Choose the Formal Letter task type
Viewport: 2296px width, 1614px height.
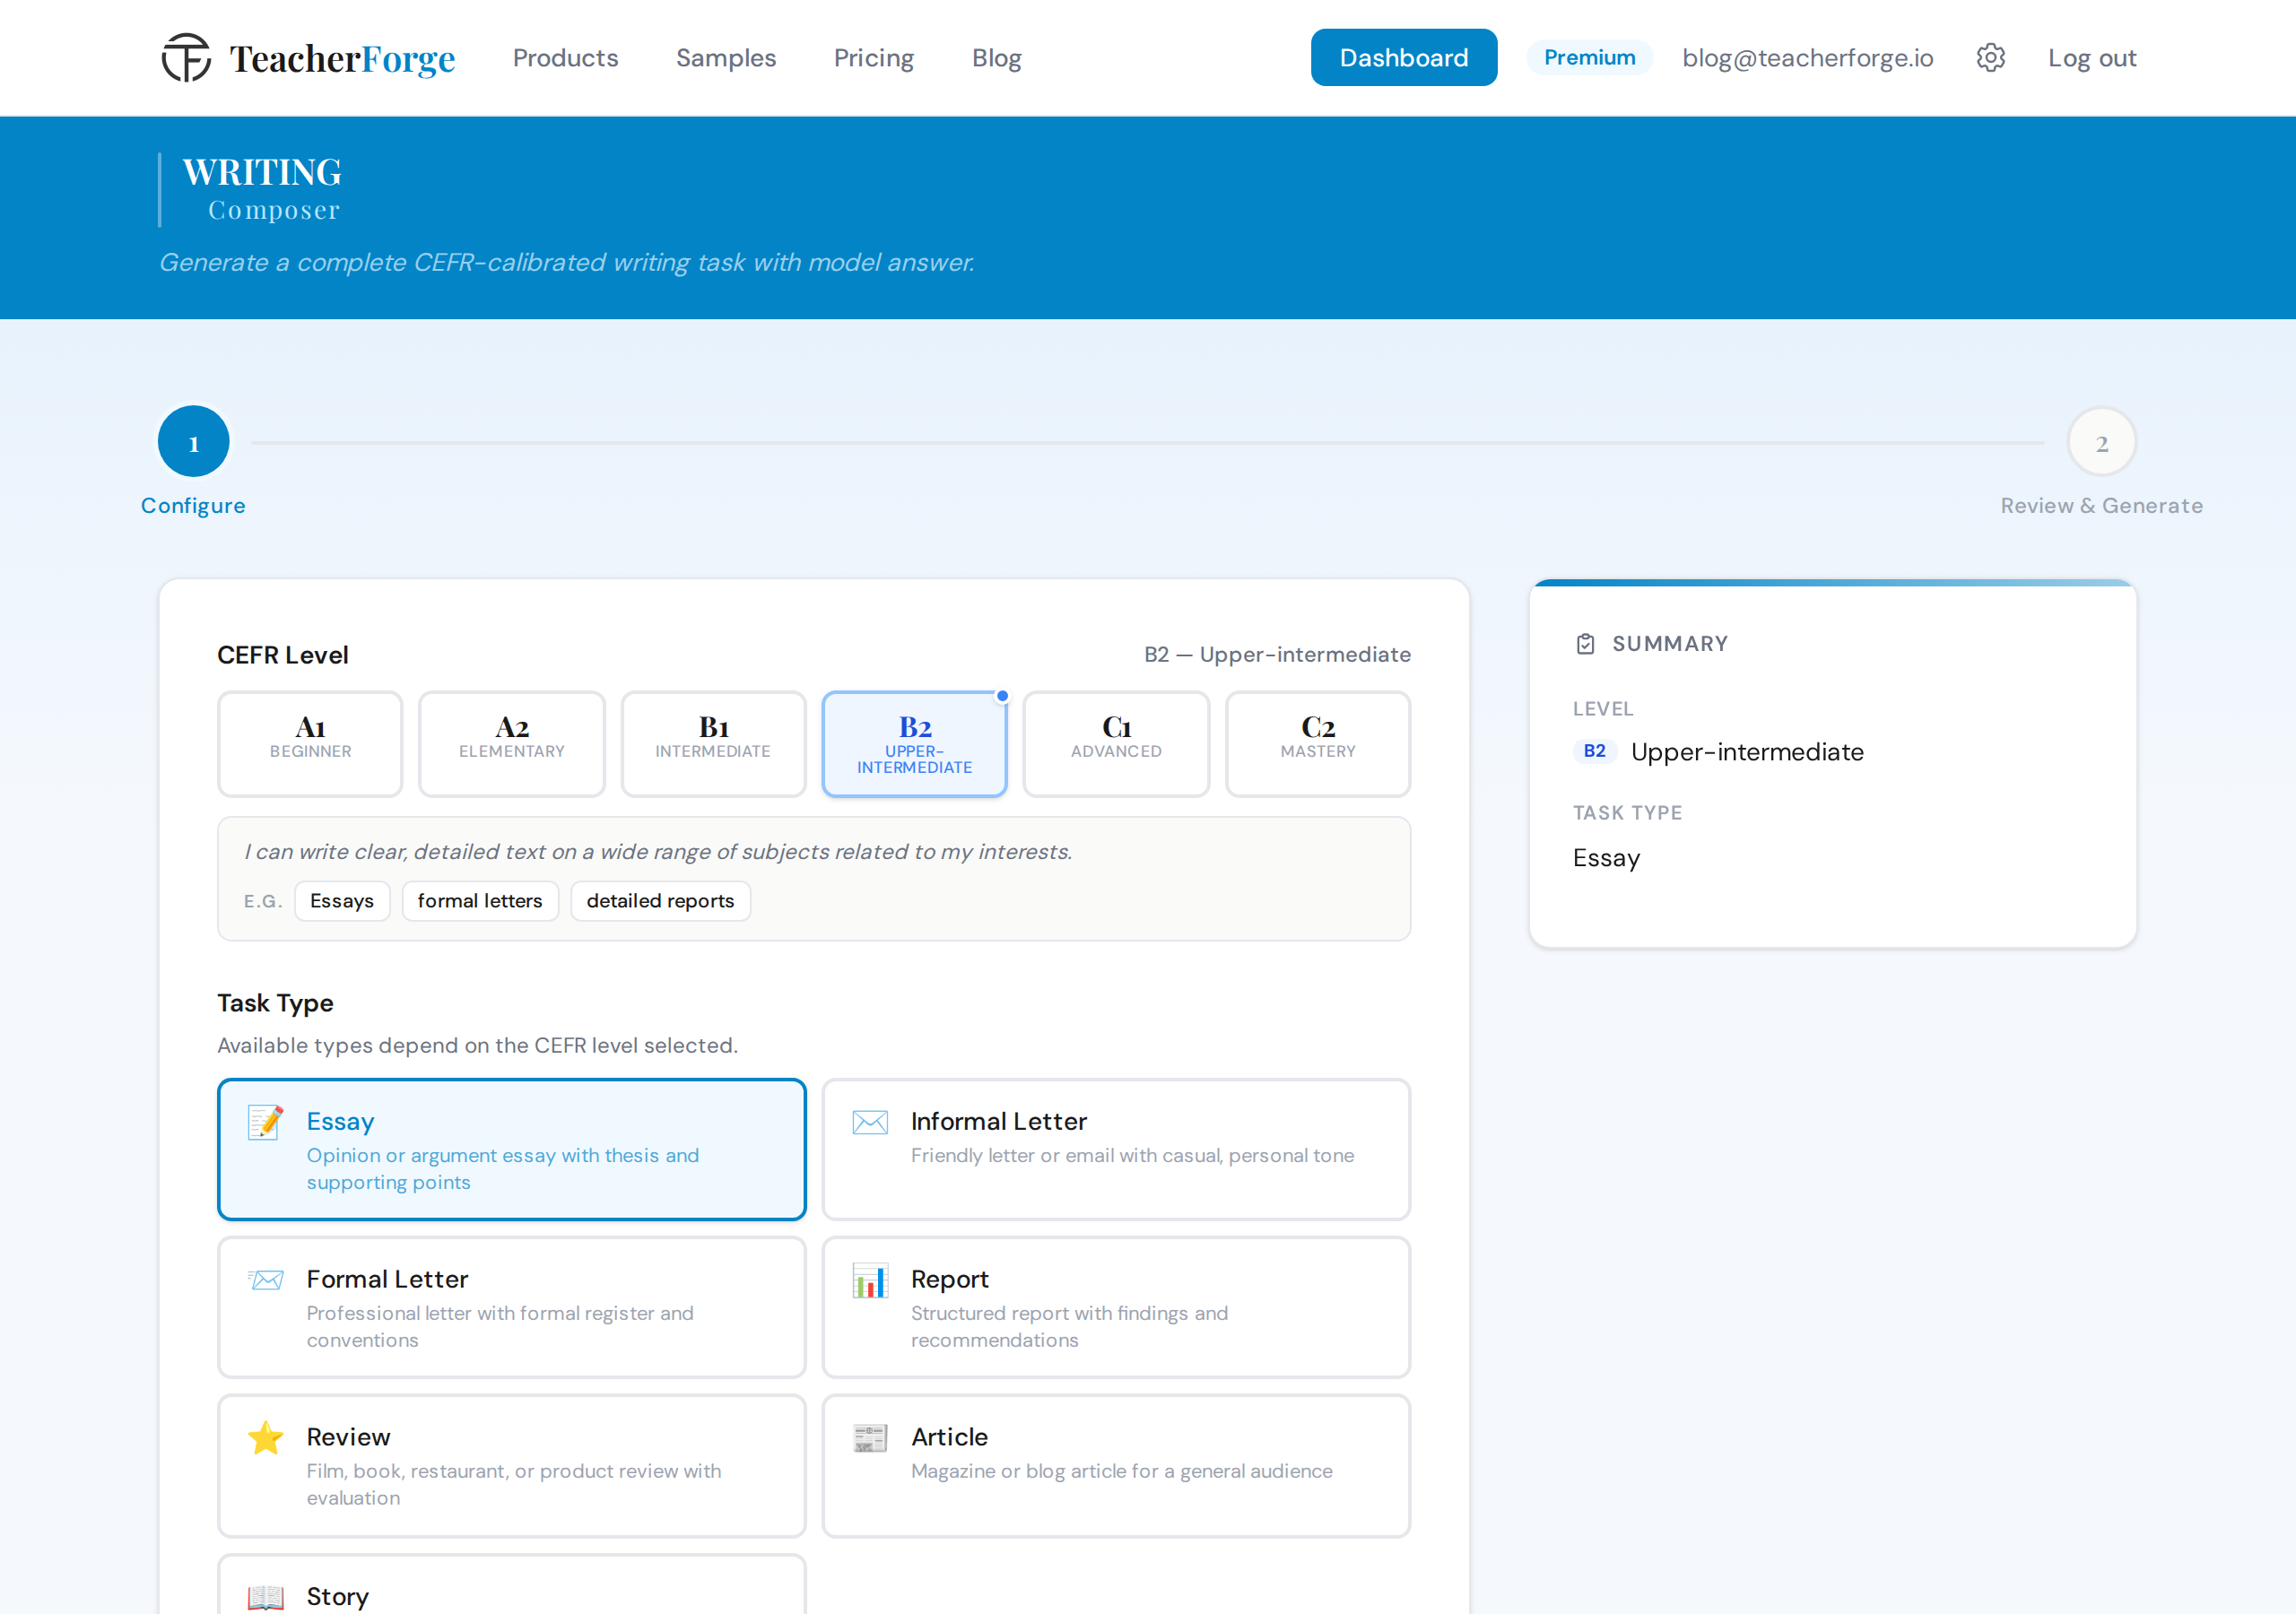click(x=512, y=1307)
